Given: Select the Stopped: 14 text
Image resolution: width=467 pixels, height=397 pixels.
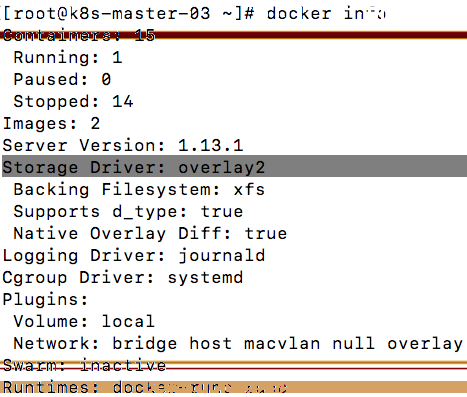Looking at the screenshot, I should coord(73,101).
